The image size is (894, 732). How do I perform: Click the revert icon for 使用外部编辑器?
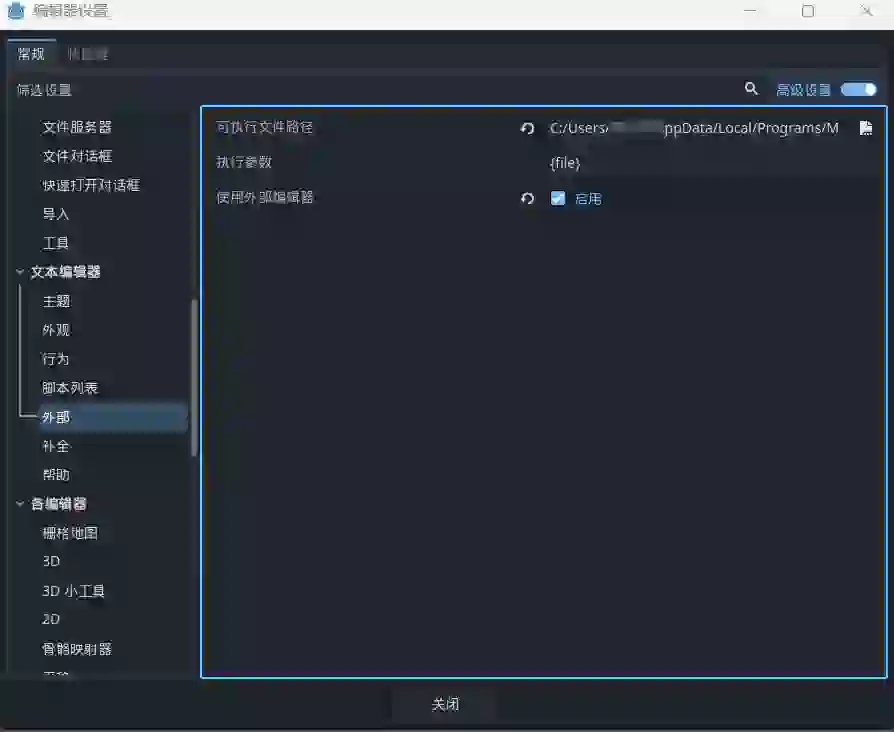coord(527,198)
